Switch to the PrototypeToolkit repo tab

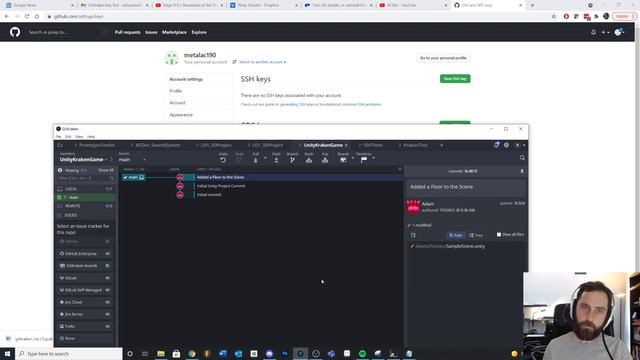click(x=95, y=145)
